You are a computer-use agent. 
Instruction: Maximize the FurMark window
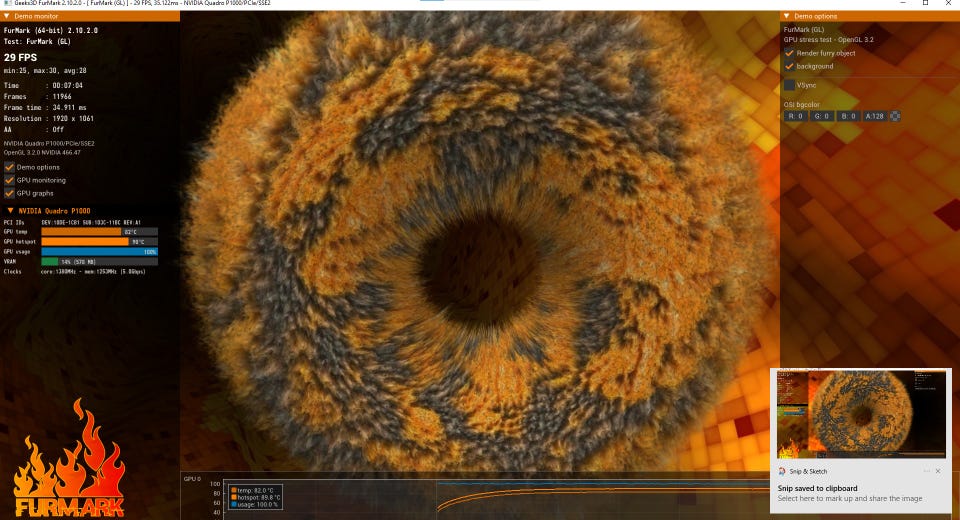(x=926, y=3)
